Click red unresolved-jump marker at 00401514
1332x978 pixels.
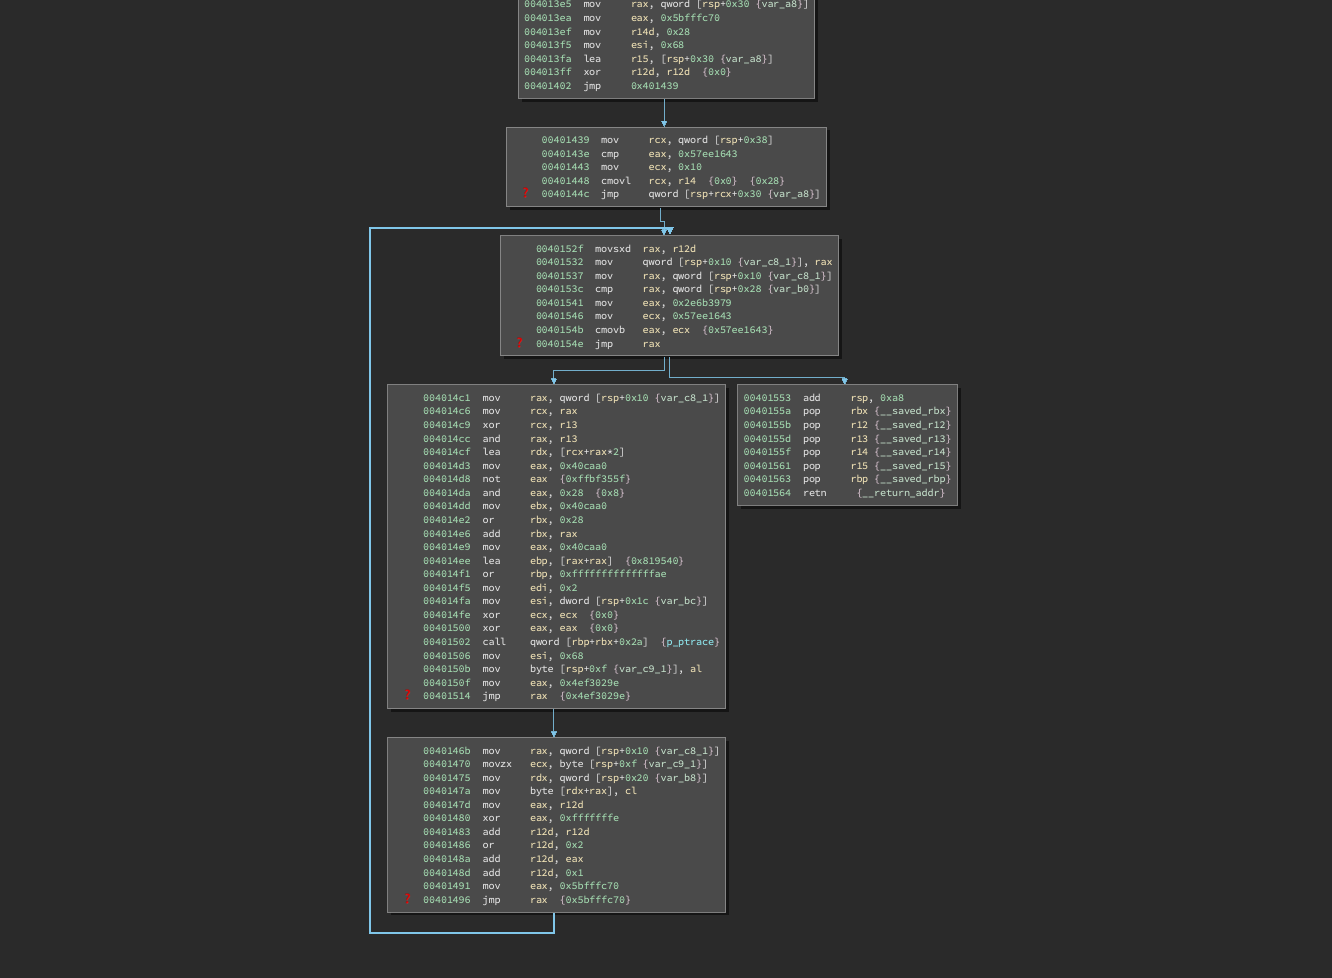407,696
